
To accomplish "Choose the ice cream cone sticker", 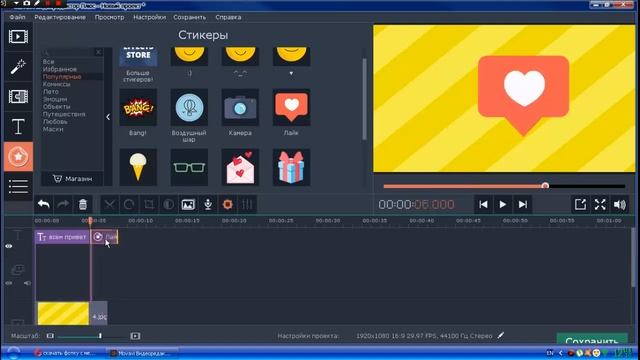I will click(138, 167).
